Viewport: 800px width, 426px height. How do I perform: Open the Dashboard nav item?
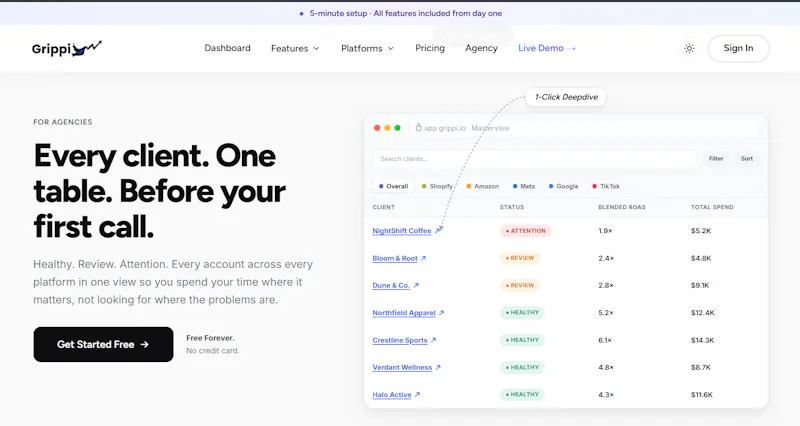click(x=228, y=48)
